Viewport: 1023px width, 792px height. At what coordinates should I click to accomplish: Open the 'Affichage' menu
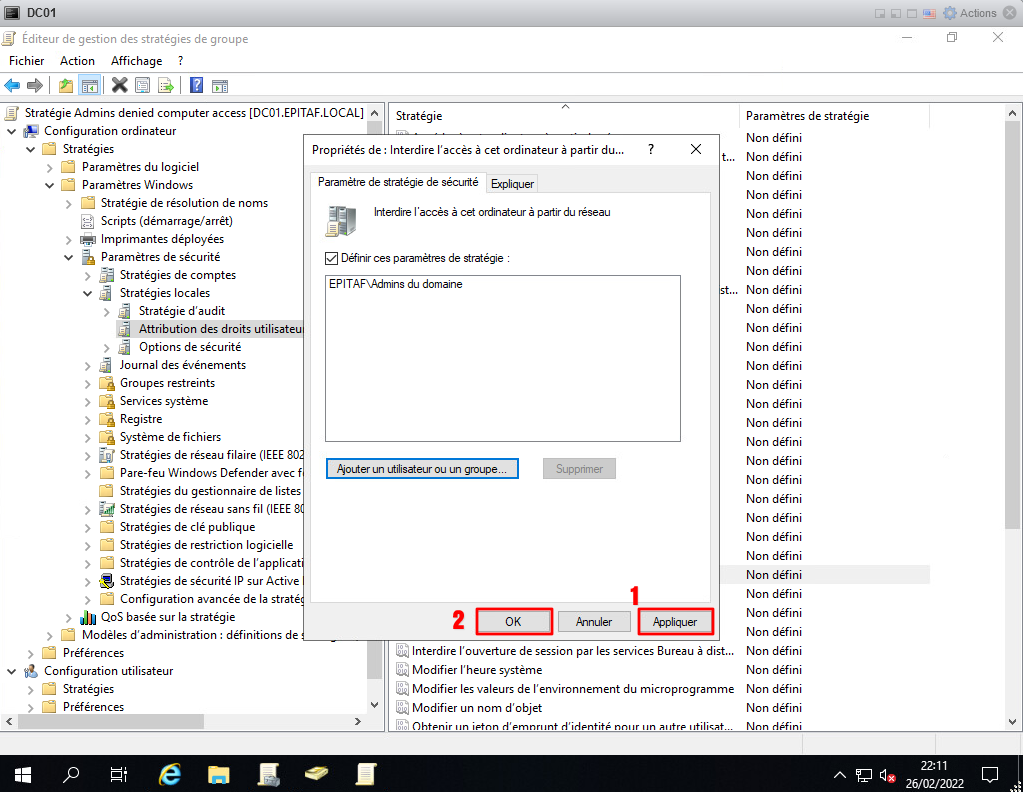tap(136, 61)
